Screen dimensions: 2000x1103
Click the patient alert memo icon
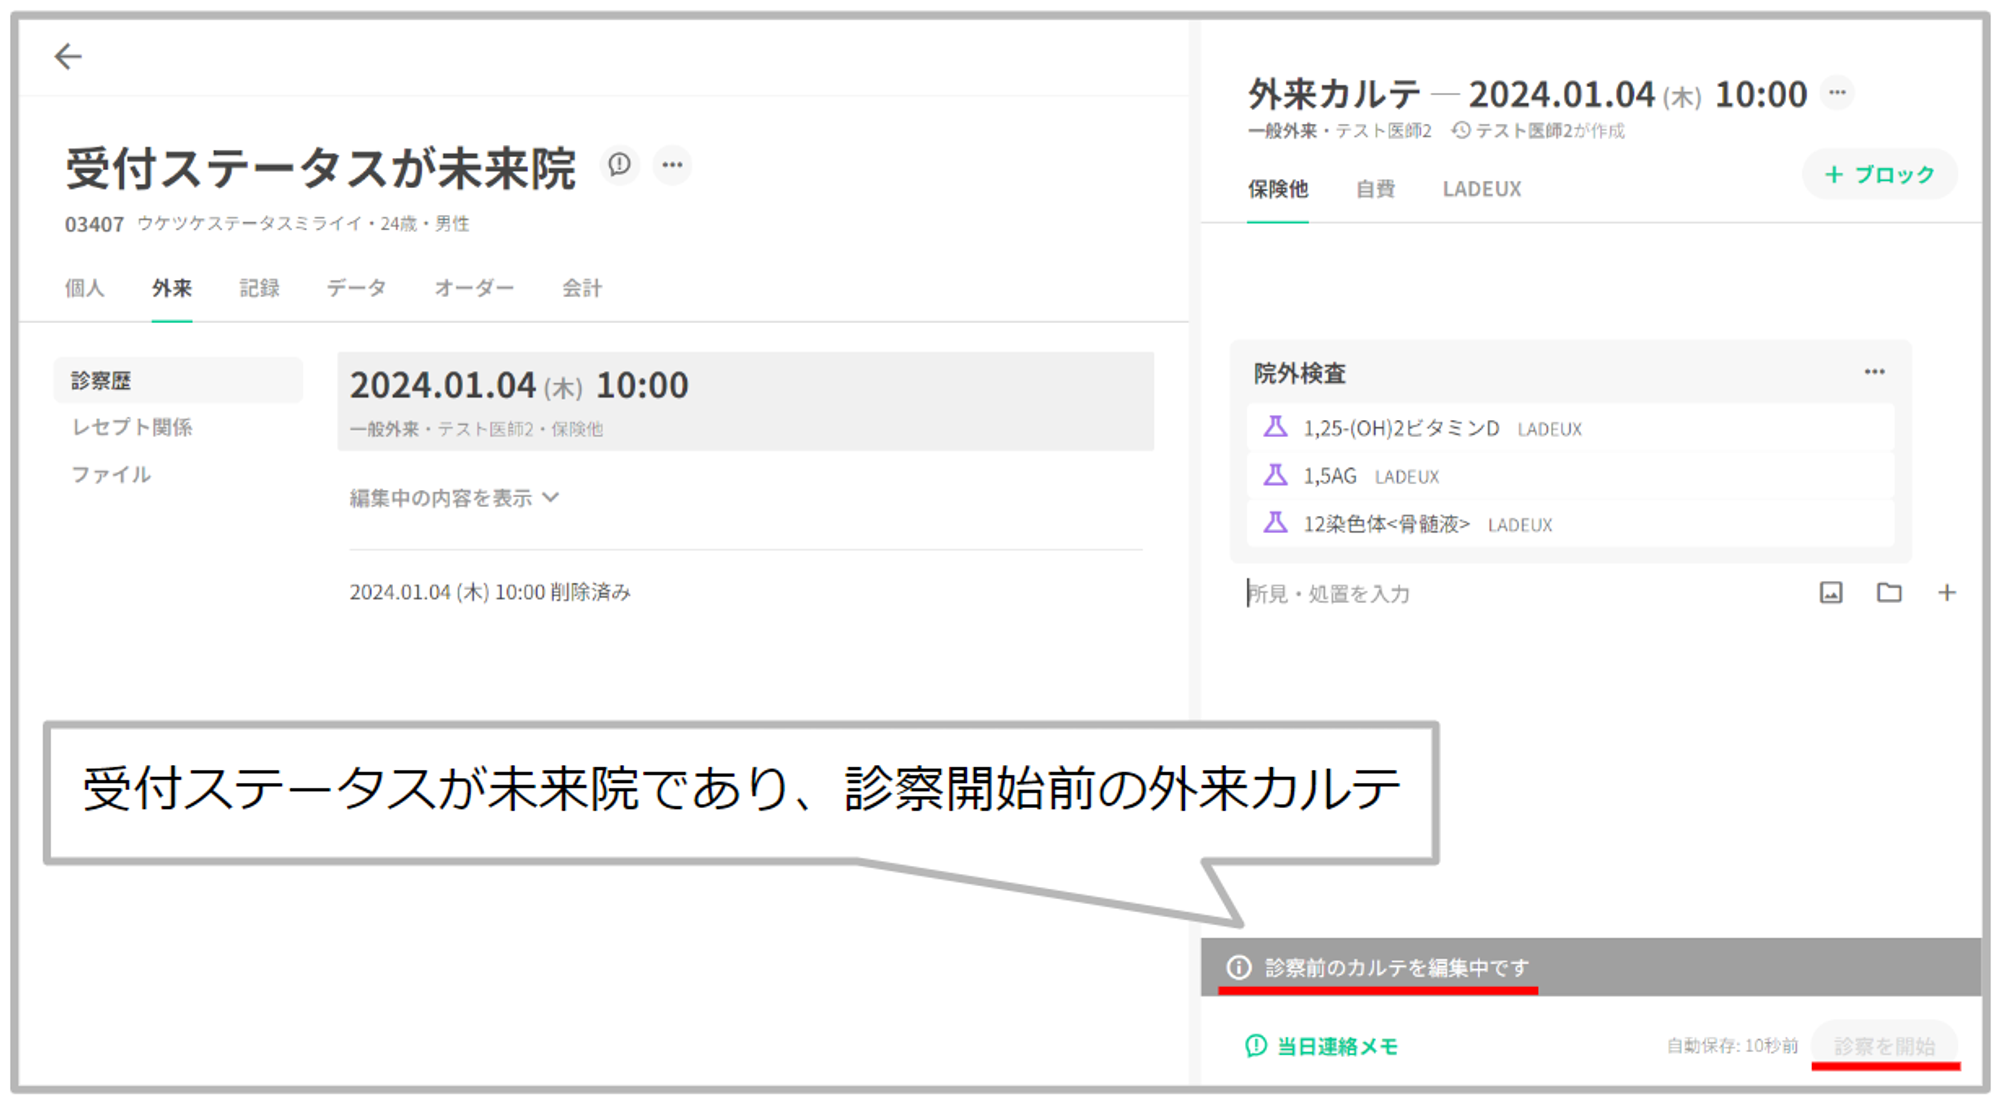click(x=619, y=164)
